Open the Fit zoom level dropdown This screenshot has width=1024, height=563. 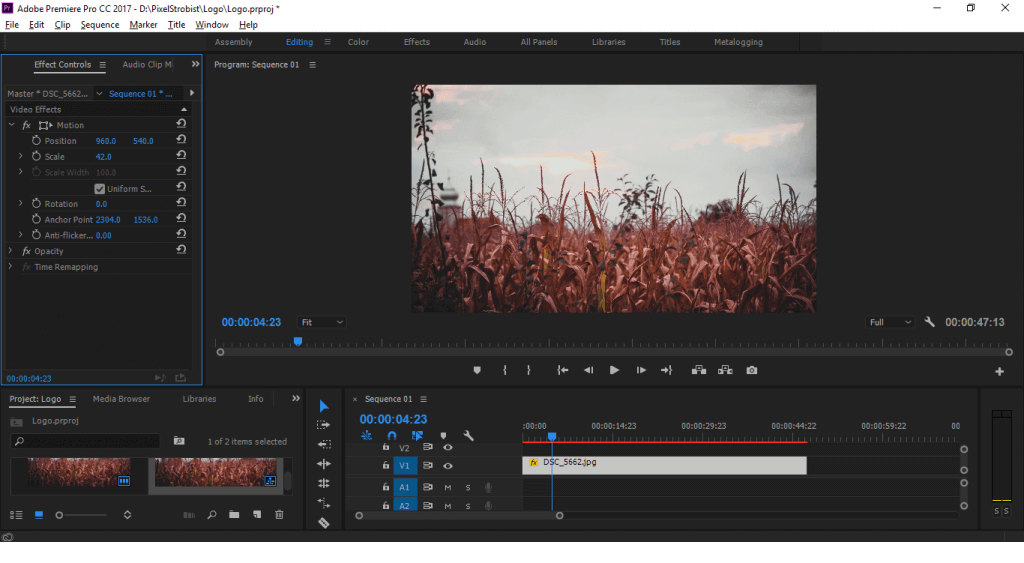click(321, 322)
